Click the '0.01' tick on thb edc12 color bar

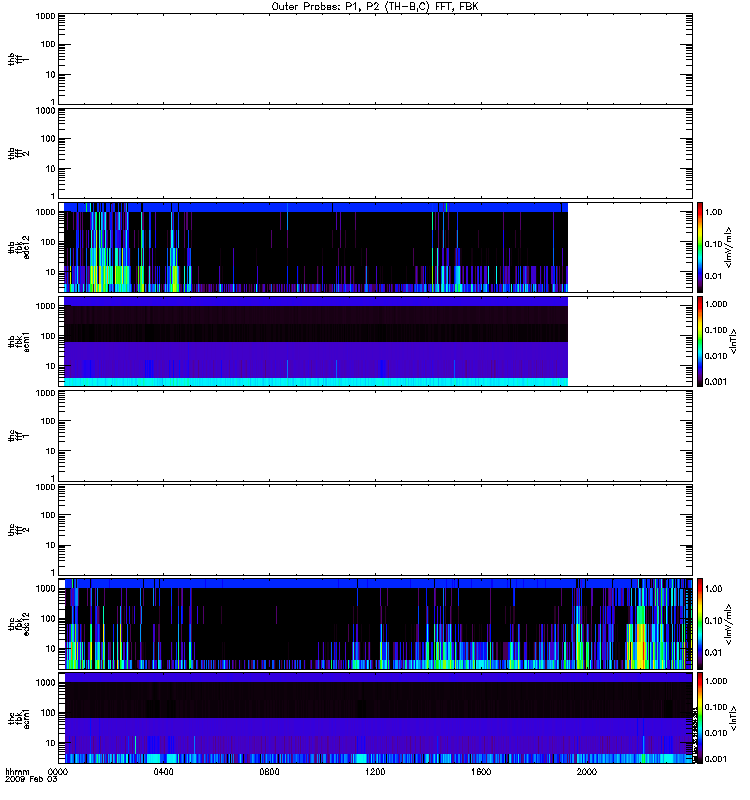click(713, 276)
